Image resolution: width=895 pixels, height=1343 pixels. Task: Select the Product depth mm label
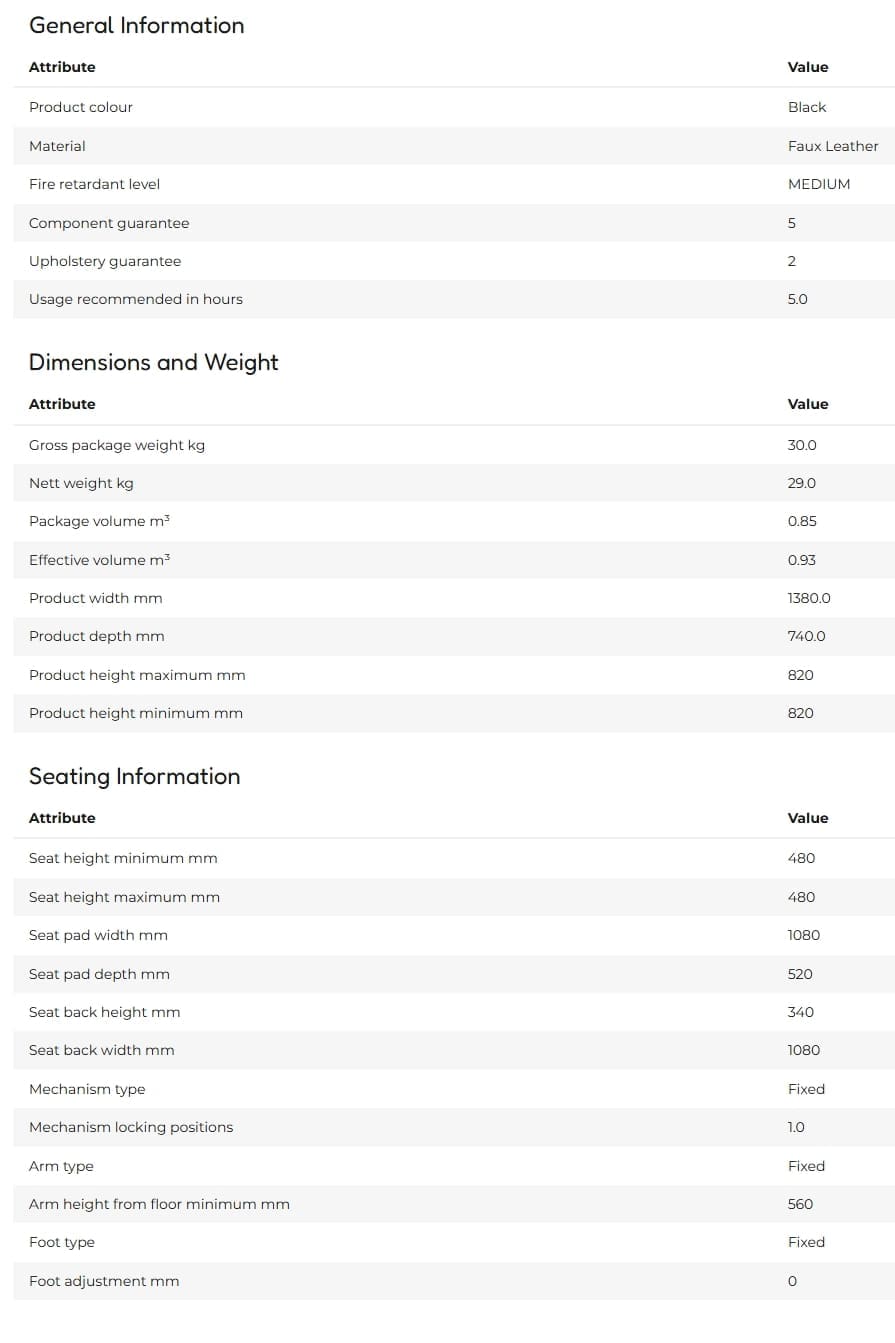click(x=97, y=636)
